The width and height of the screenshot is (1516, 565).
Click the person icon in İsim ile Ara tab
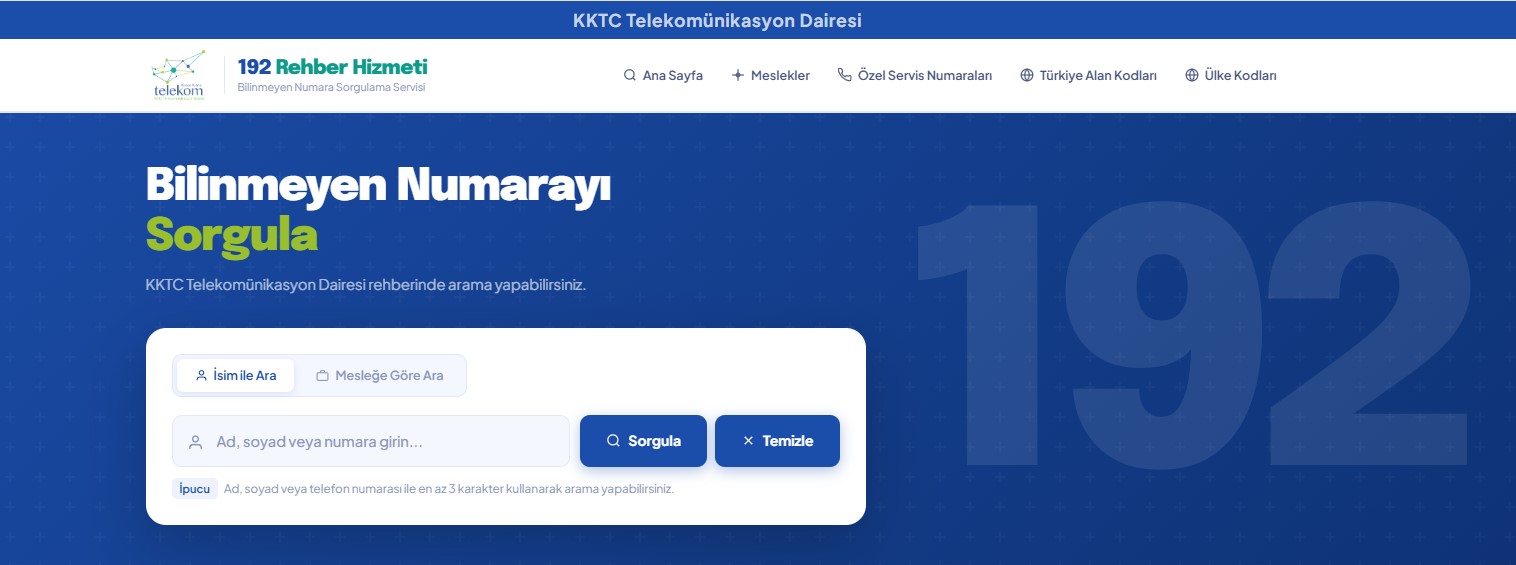202,376
